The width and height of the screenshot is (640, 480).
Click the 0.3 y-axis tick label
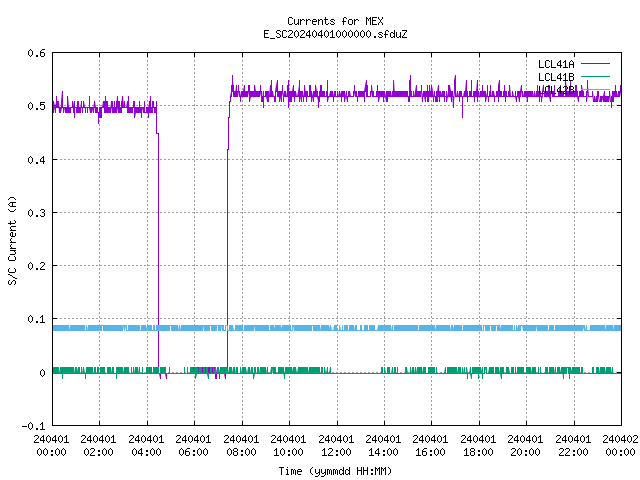[36, 213]
